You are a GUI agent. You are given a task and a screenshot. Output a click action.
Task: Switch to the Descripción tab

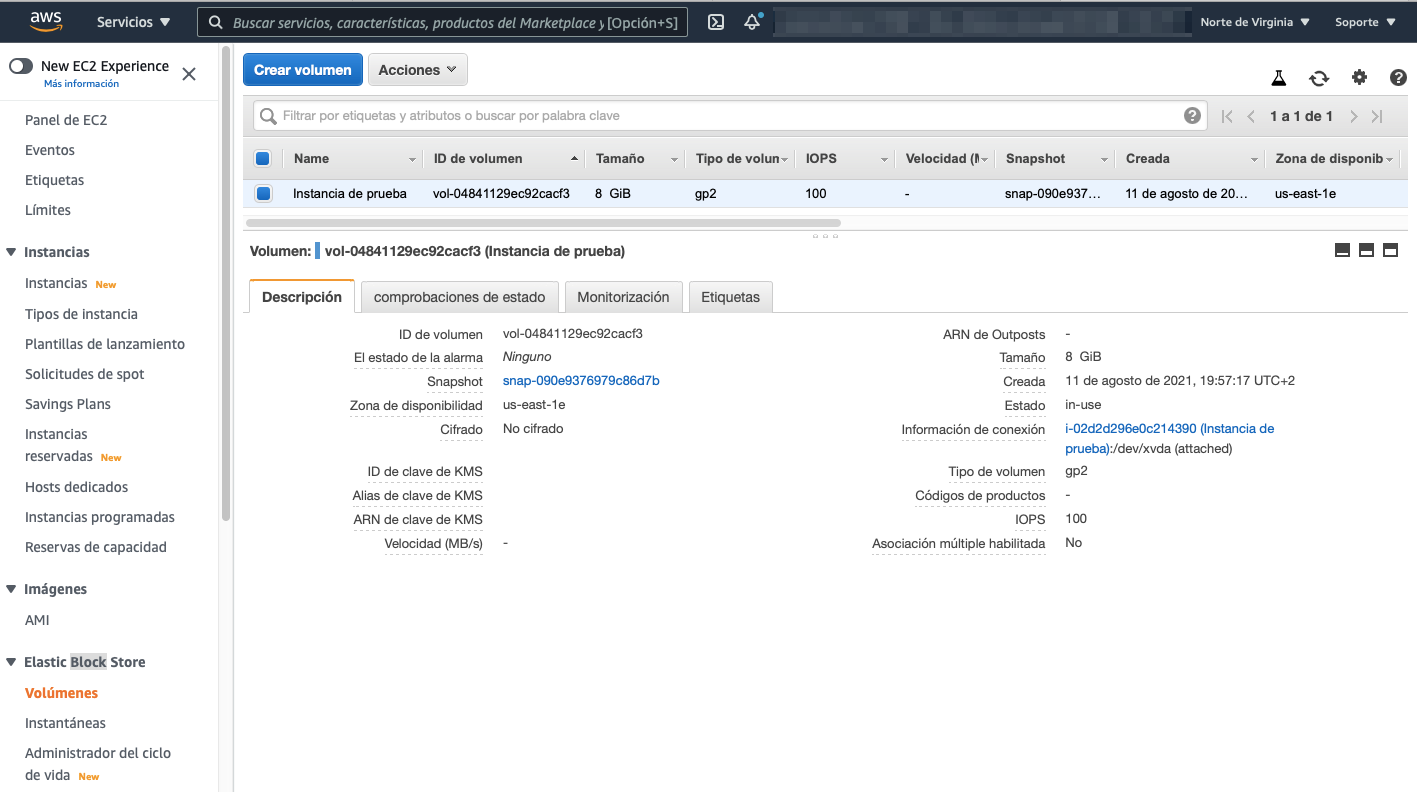pos(302,297)
